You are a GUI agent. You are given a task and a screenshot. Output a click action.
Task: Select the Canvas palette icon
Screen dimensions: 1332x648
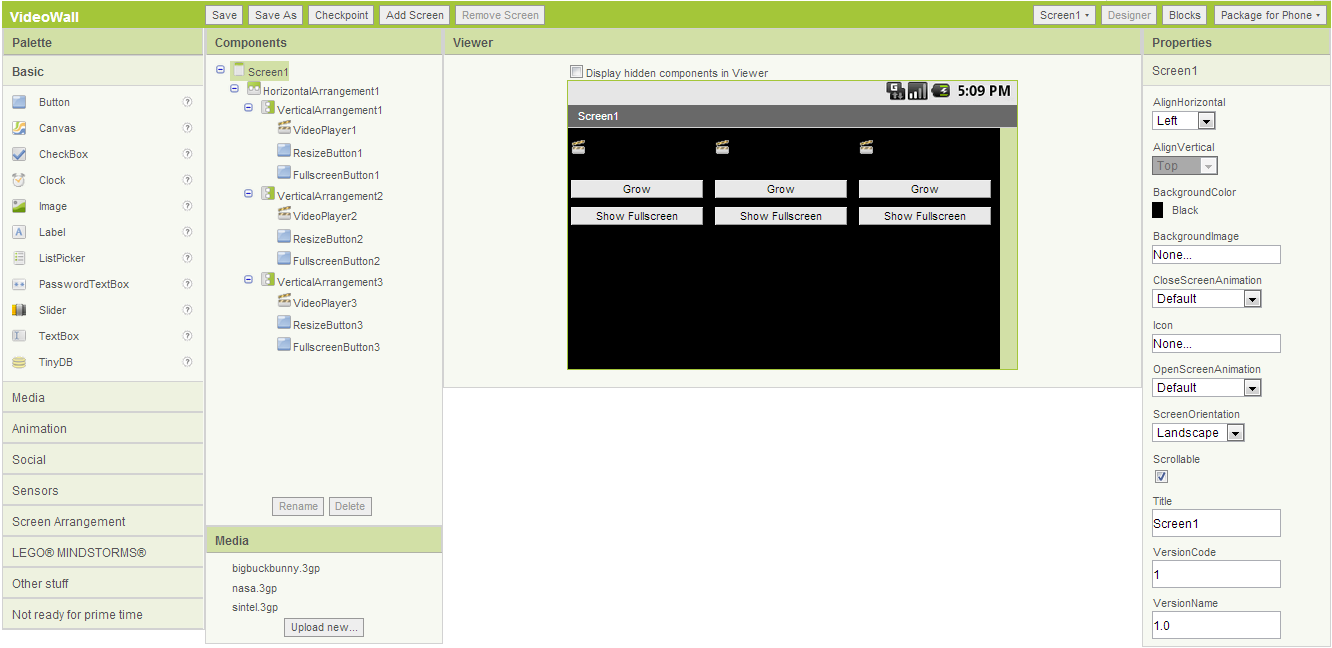tap(19, 128)
